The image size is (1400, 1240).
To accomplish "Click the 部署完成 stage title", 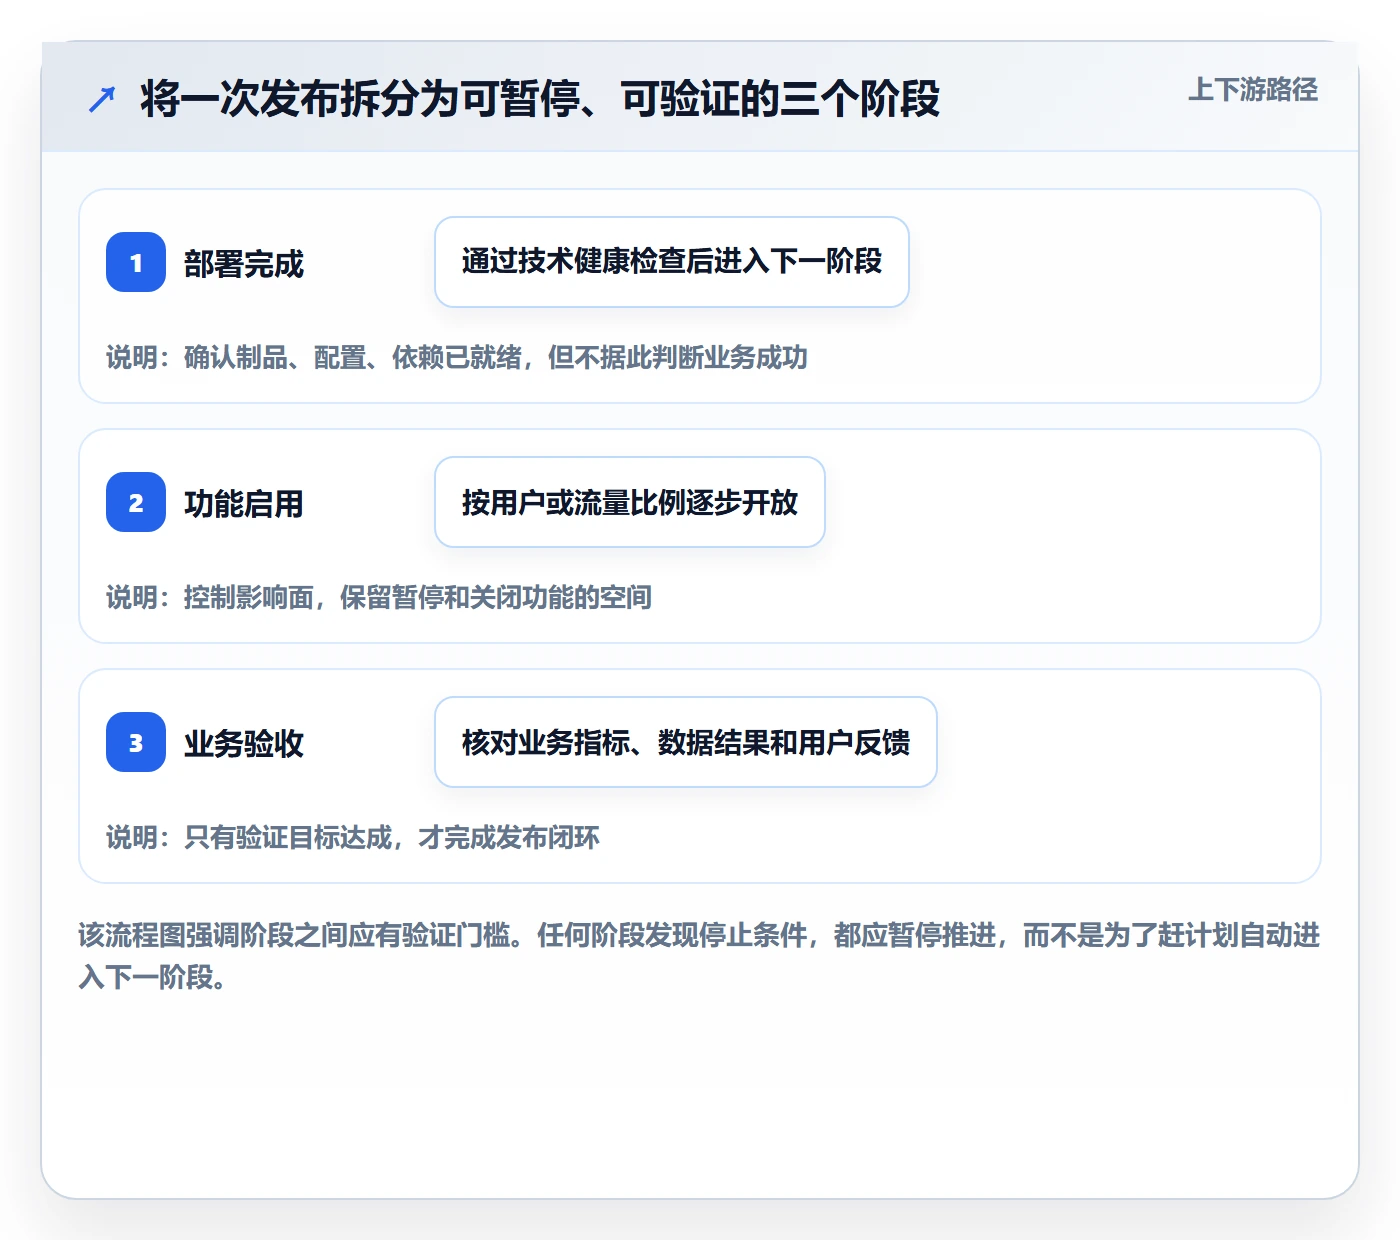I will [244, 264].
